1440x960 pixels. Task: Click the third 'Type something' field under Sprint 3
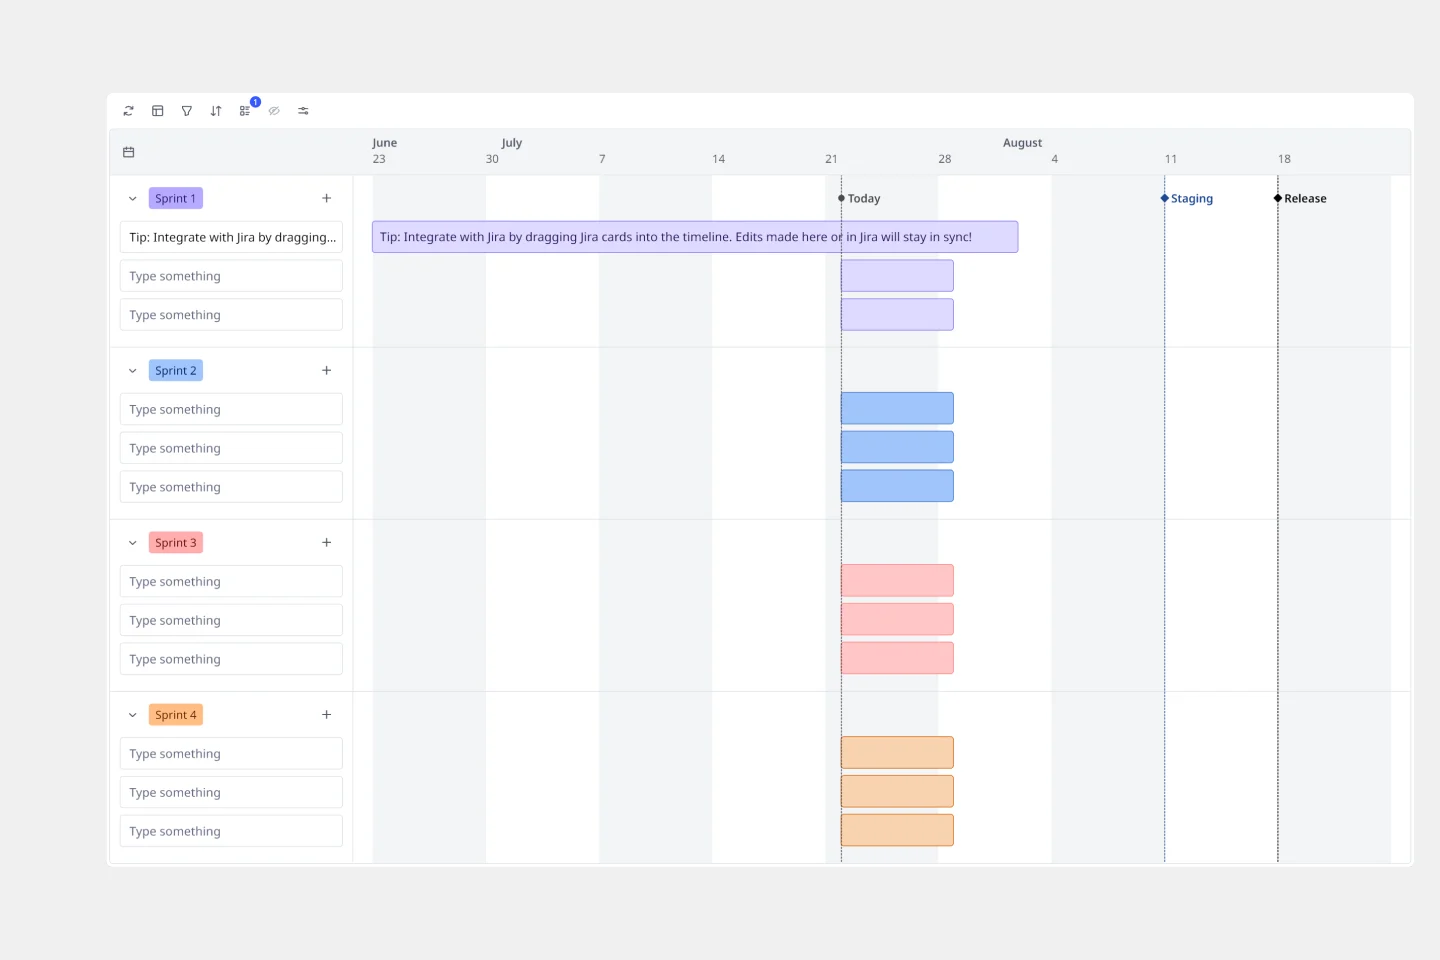[231, 659]
